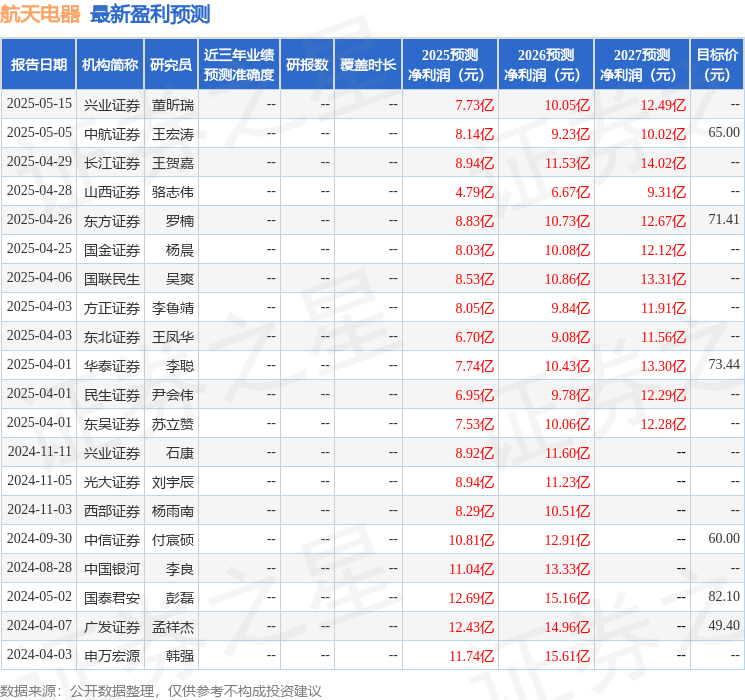Click institution 国金证券
745x700 pixels.
(x=112, y=250)
